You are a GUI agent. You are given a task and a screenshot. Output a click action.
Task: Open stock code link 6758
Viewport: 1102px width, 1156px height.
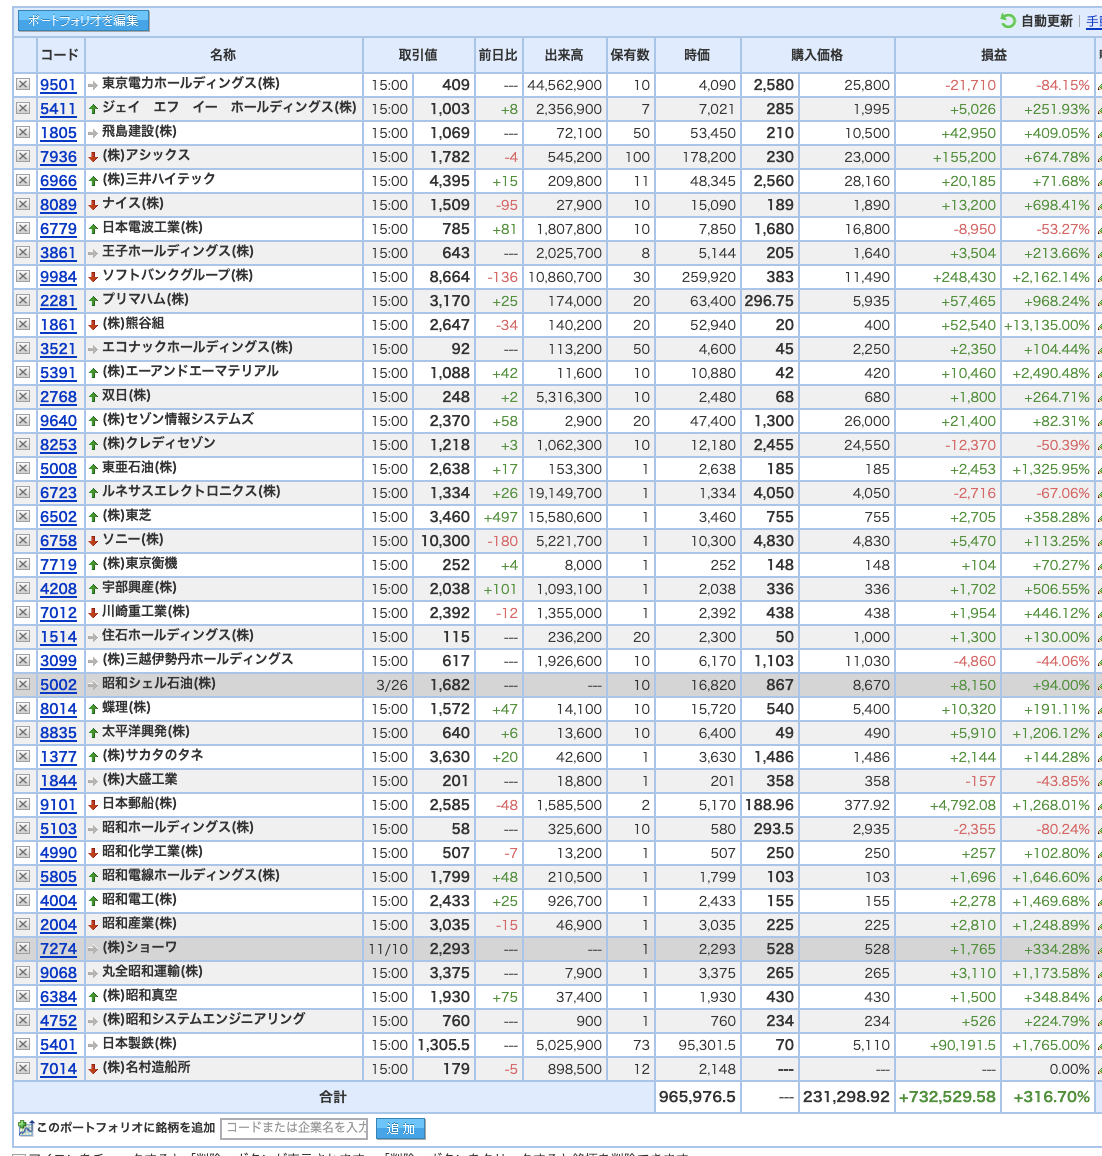point(58,540)
